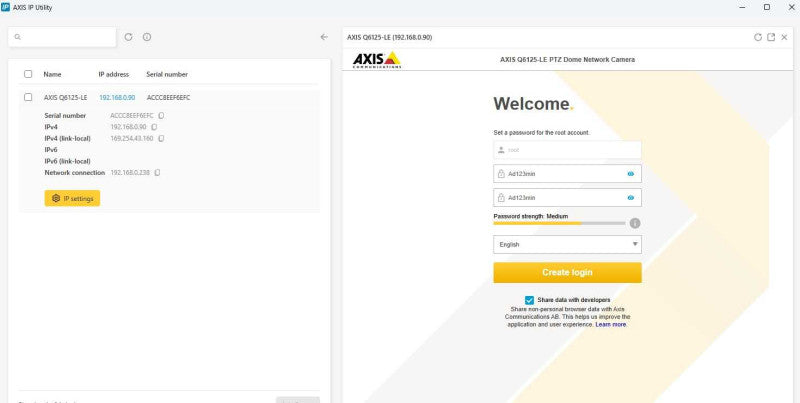Viewport: 800px width, 403px height.
Task: Click the IP settings button
Action: pyautogui.click(x=72, y=198)
